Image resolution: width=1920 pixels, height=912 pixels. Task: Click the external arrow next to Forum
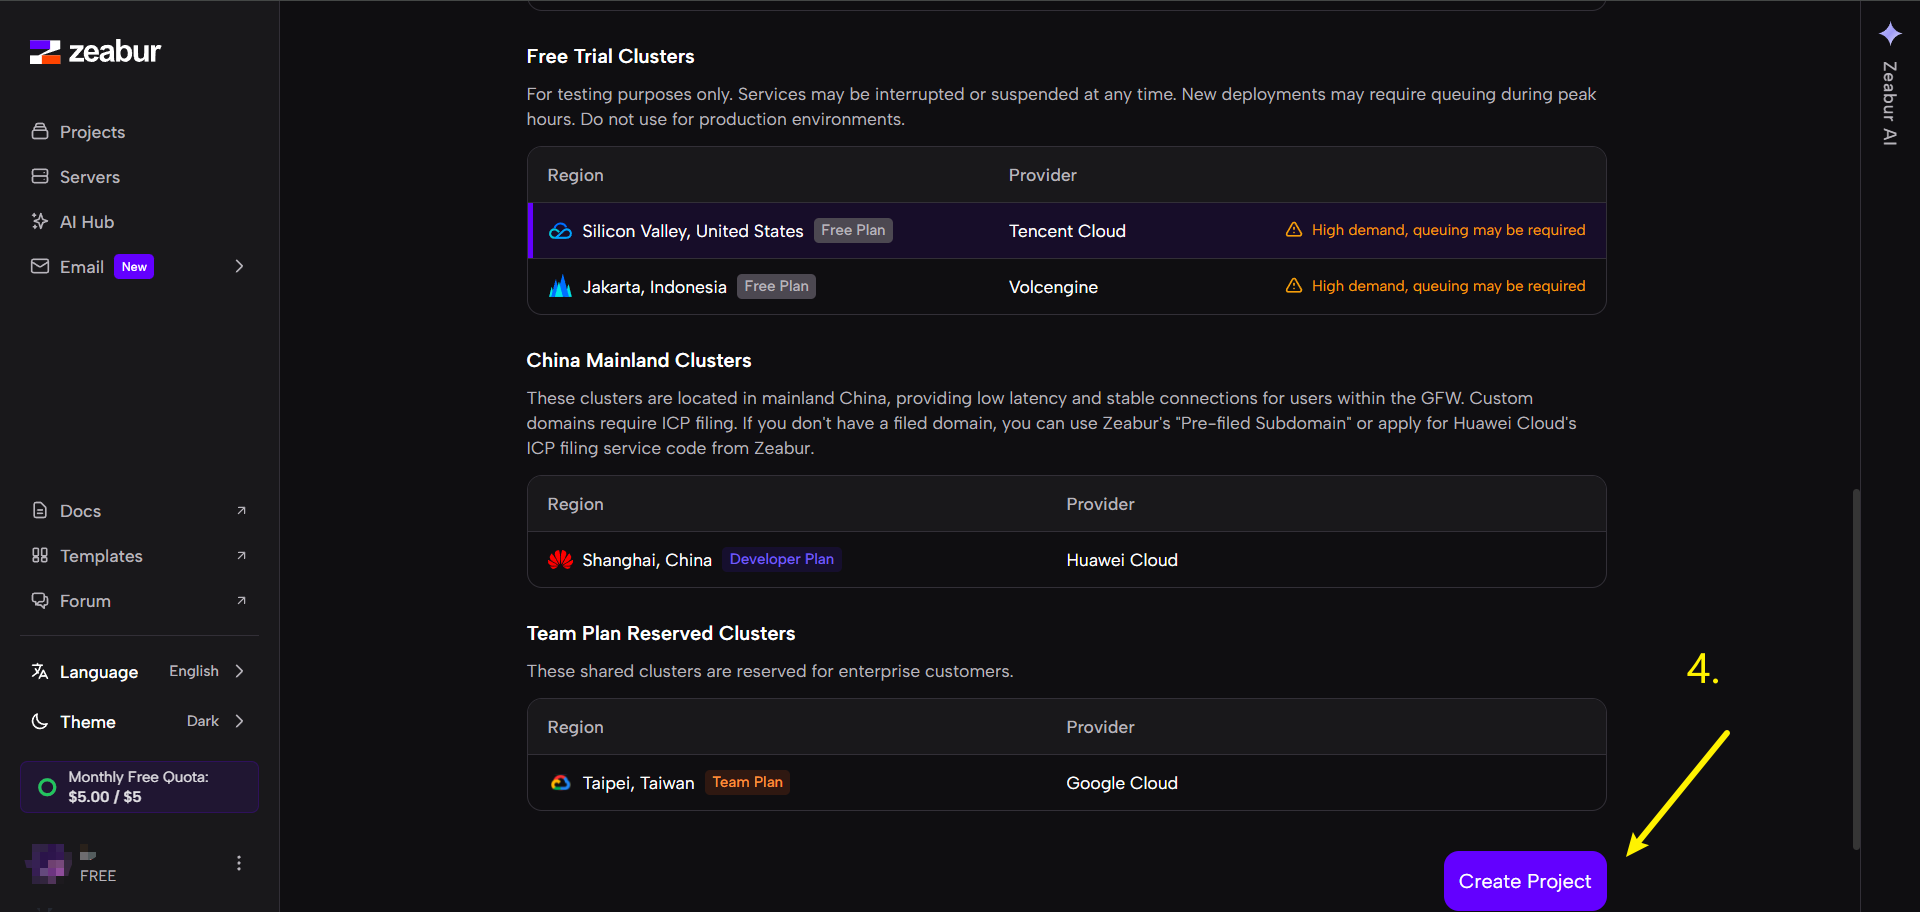click(241, 601)
